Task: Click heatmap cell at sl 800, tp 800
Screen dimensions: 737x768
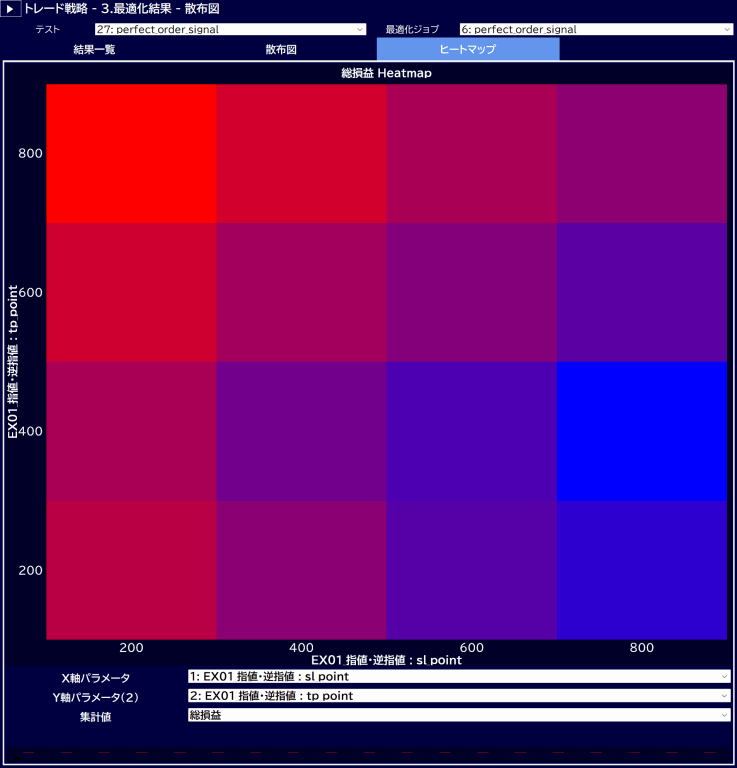Action: pos(642,154)
